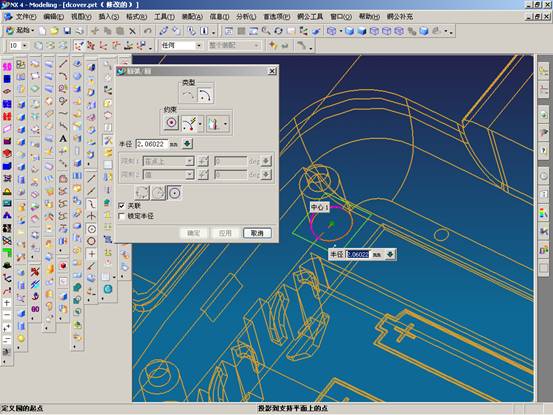553x415 pixels.
Task: Select the Line tool icon
Action: pos(63,63)
